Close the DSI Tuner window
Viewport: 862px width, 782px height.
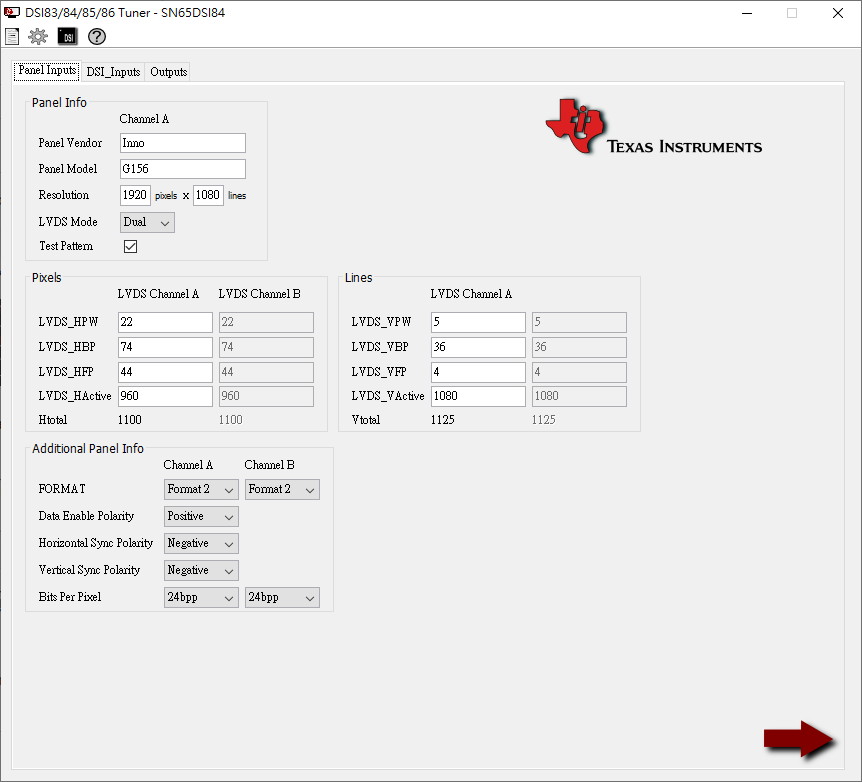pyautogui.click(x=838, y=13)
